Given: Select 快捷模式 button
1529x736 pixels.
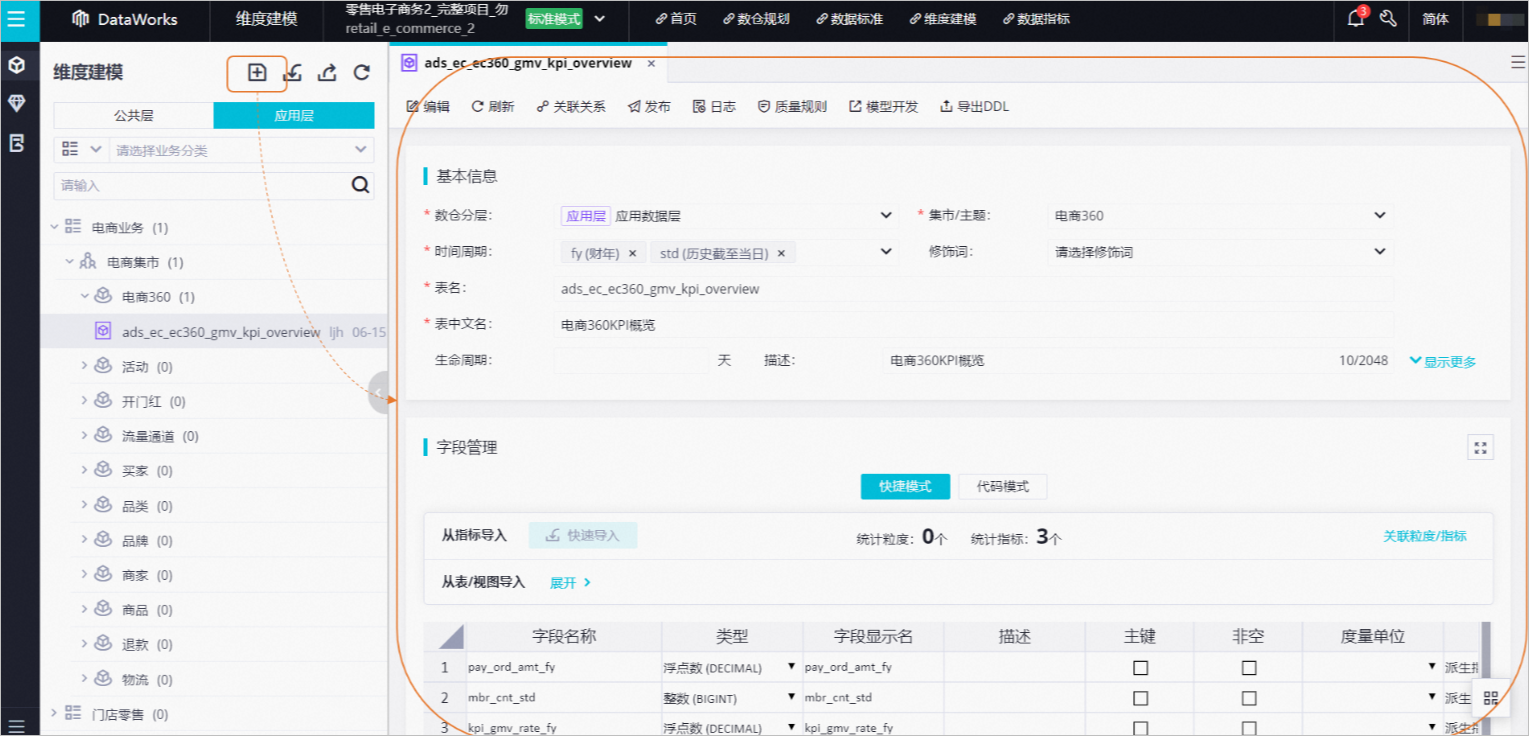Looking at the screenshot, I should coord(905,486).
